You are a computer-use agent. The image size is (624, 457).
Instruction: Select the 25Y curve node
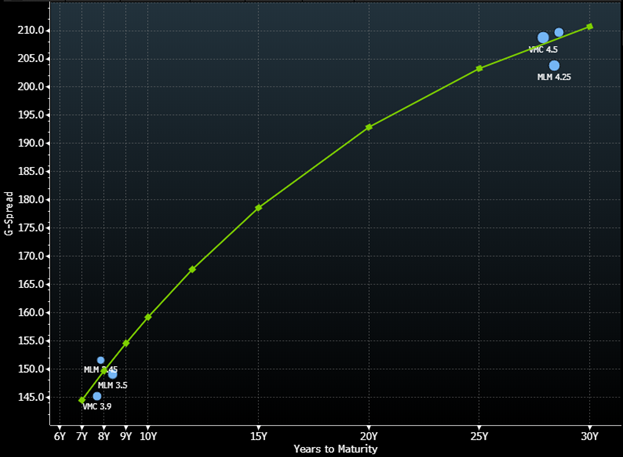click(479, 68)
